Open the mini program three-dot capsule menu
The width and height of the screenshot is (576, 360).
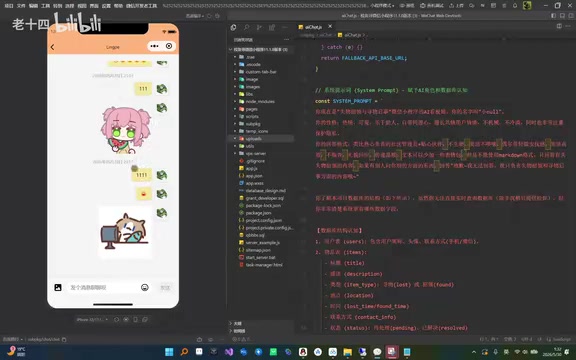(154, 46)
